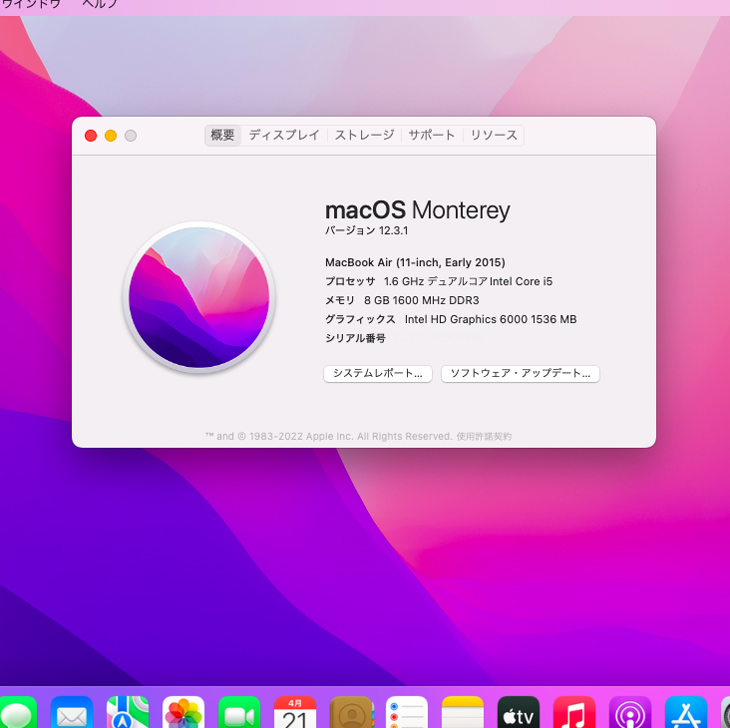The height and width of the screenshot is (728, 730).
Task: Open the App Store in the Dock
Action: [686, 713]
